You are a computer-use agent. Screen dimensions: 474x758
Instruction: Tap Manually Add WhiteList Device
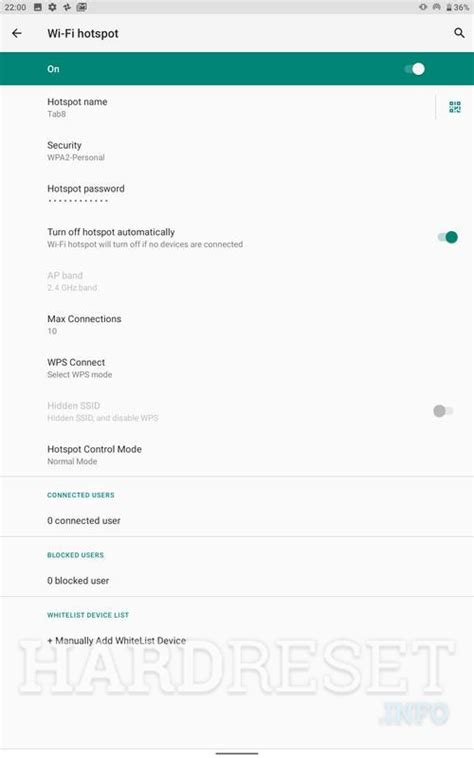point(116,641)
